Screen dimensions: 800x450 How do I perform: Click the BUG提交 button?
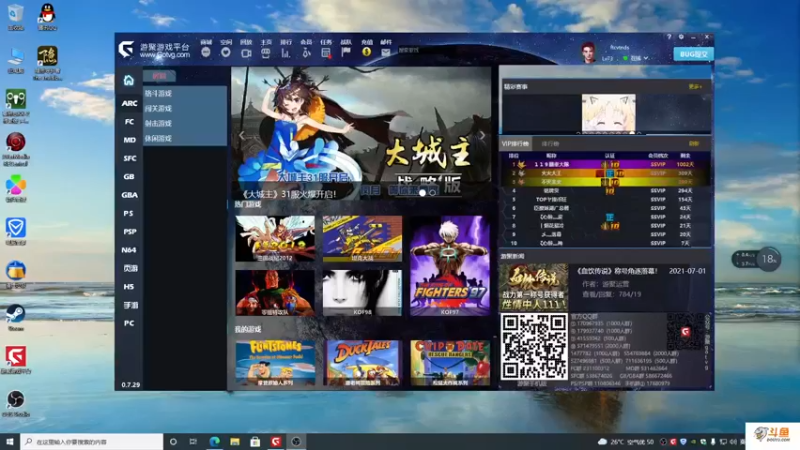pyautogui.click(x=693, y=54)
